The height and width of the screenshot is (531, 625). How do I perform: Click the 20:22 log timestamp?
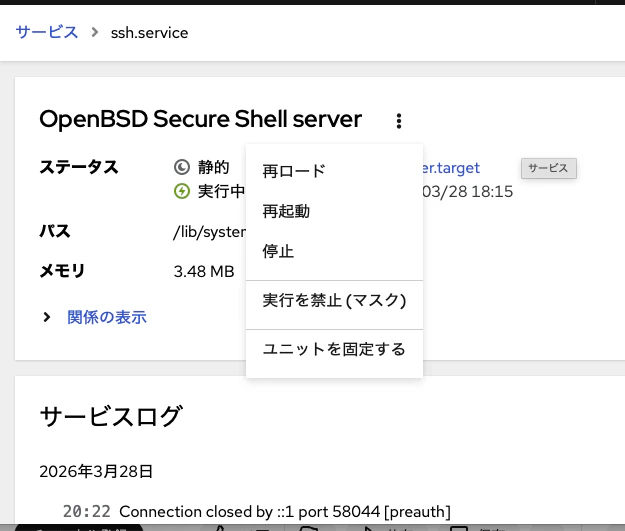(86, 511)
